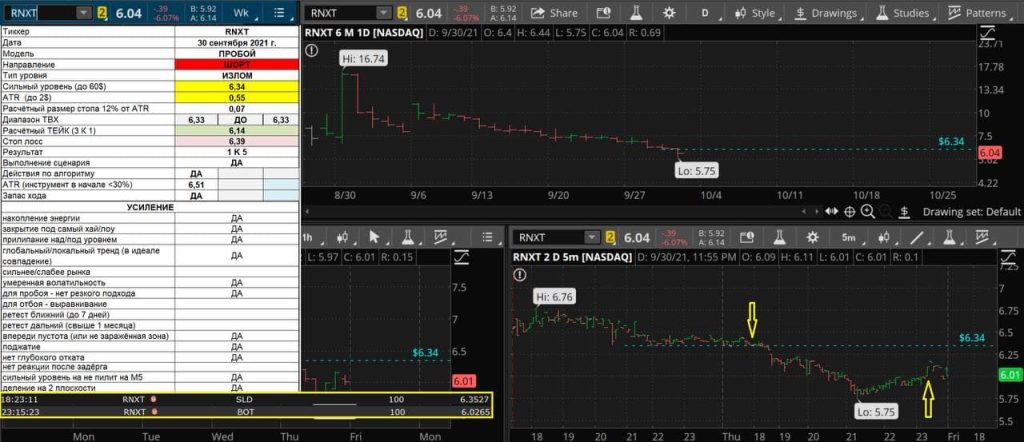Toggle price scale icon on daily chart axis
The width and height of the screenshot is (1024, 442).
pyautogui.click(x=987, y=33)
